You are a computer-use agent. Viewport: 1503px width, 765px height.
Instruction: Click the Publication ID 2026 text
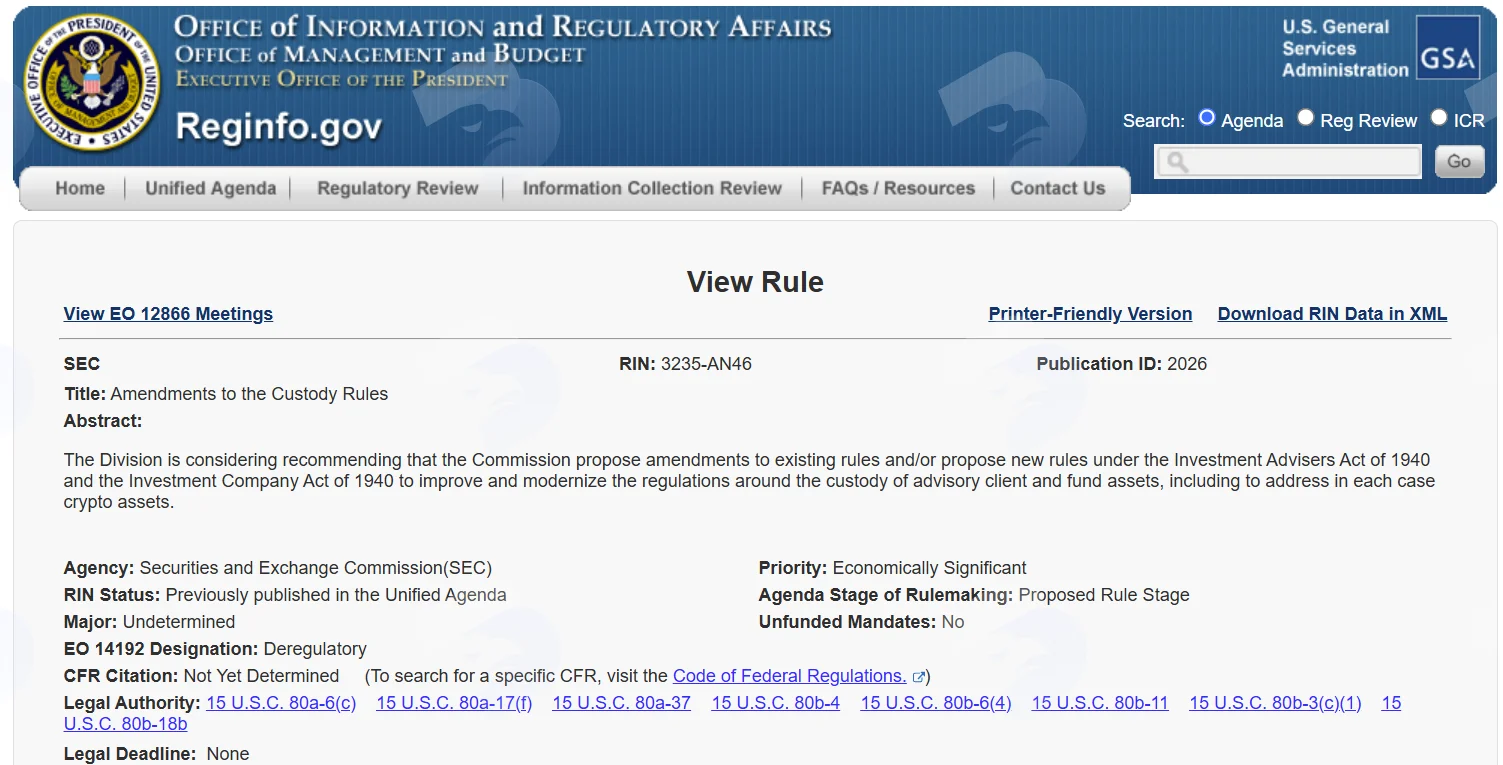1122,364
